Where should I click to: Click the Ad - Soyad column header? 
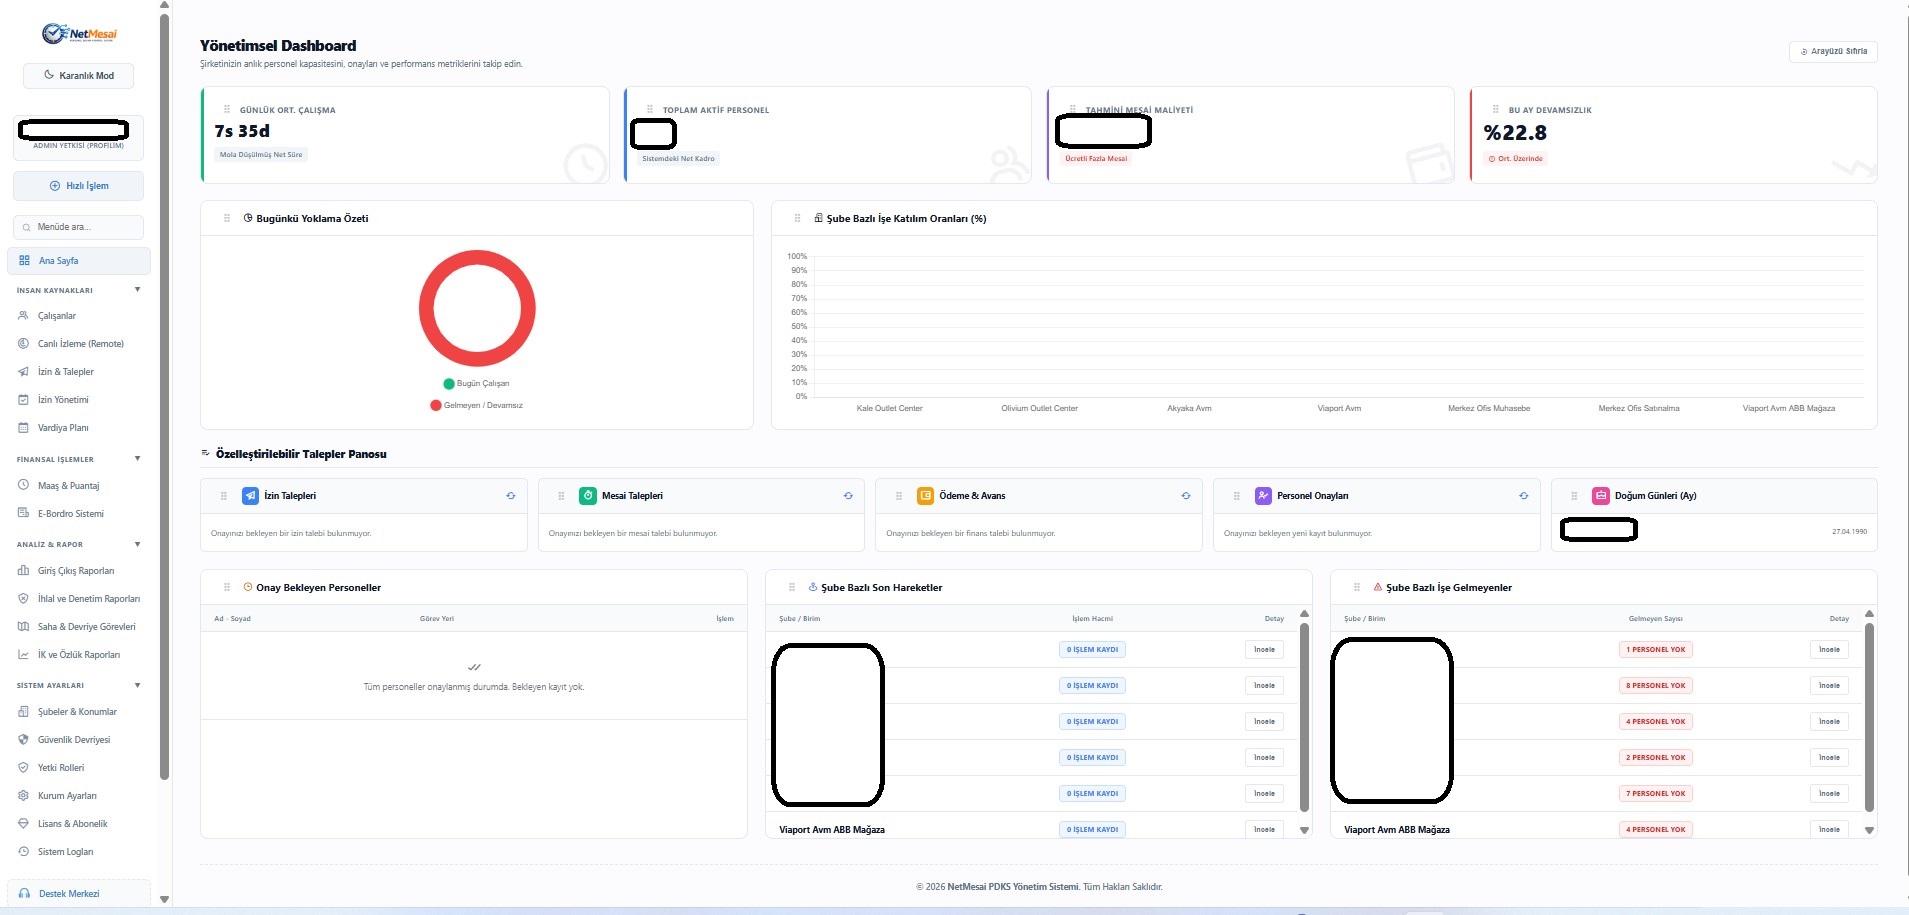click(232, 619)
